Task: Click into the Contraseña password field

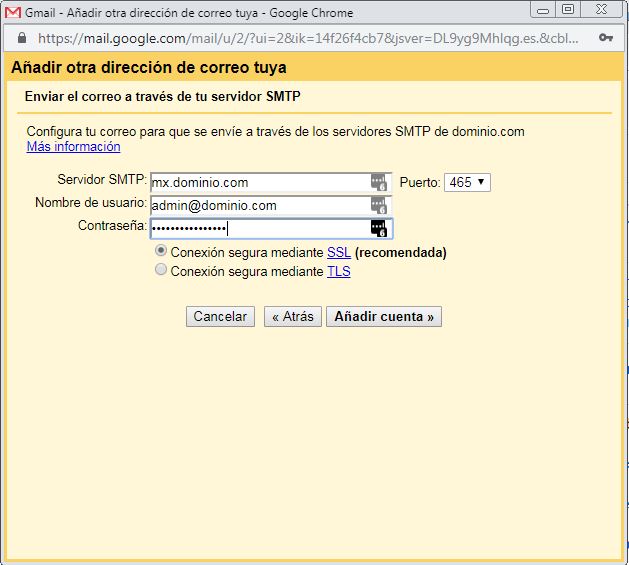Action: tap(258, 228)
